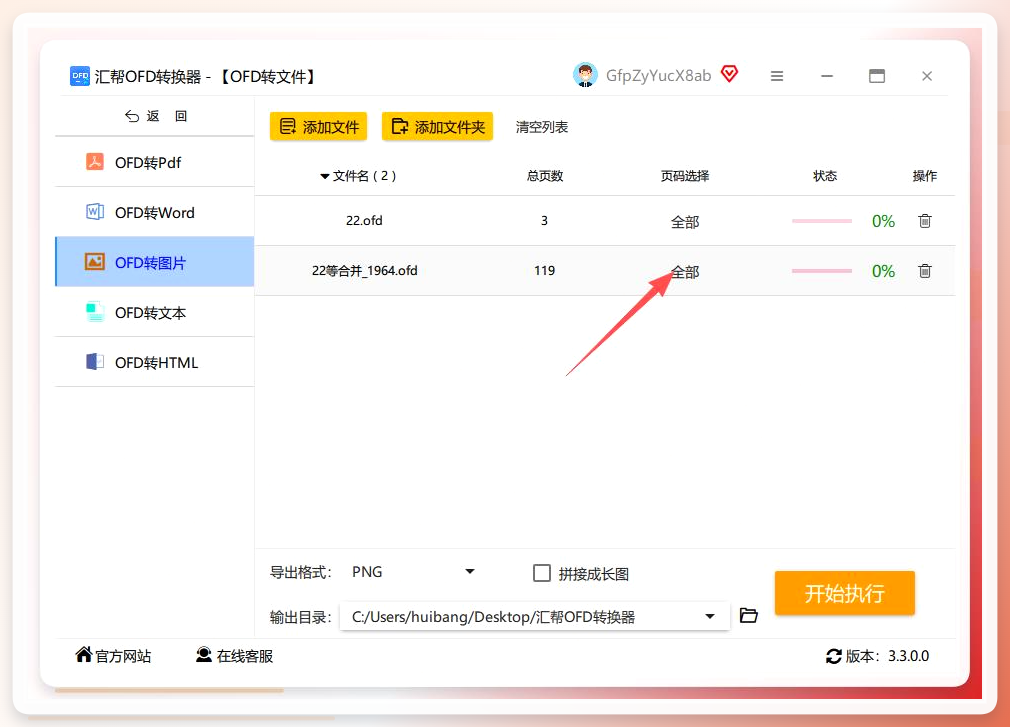
Task: Click the OFD转文本 text icon
Action: [95, 312]
